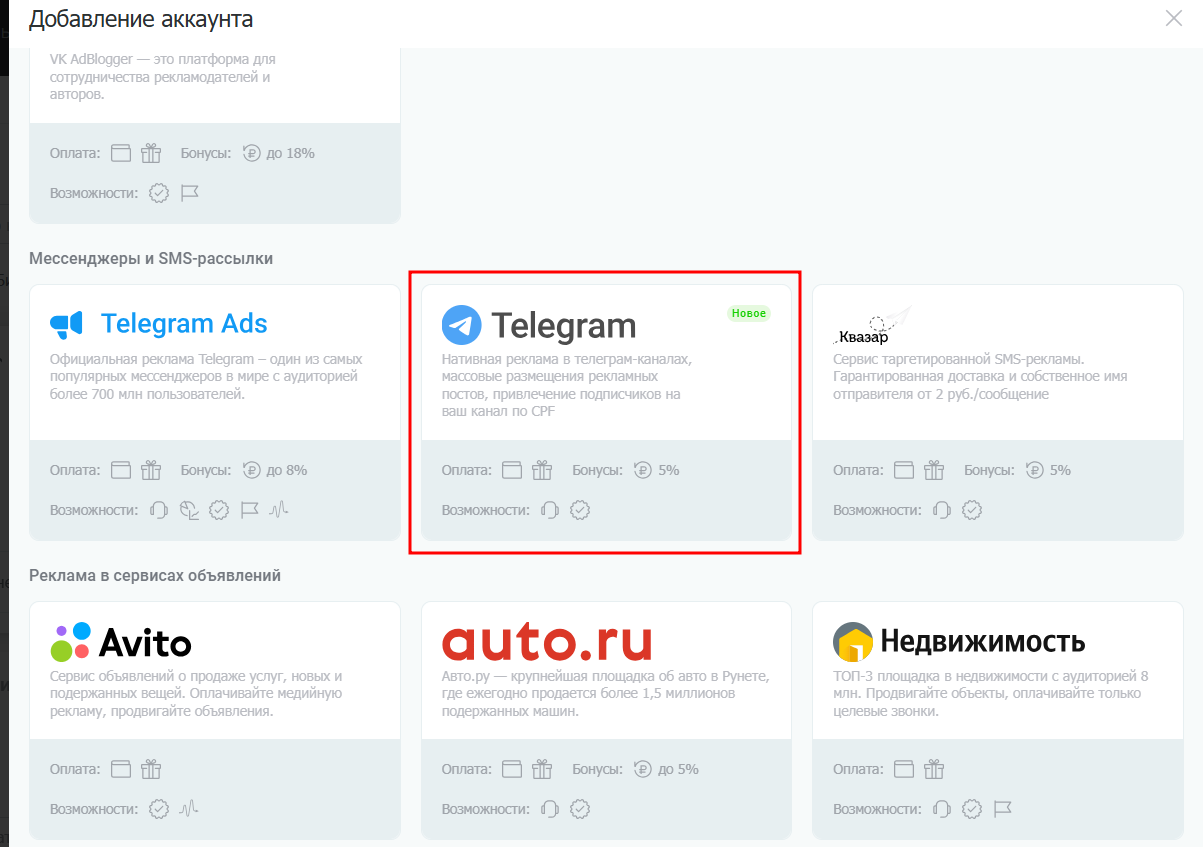Click the Нативная реклама в телеграм-каналах description

567,385
